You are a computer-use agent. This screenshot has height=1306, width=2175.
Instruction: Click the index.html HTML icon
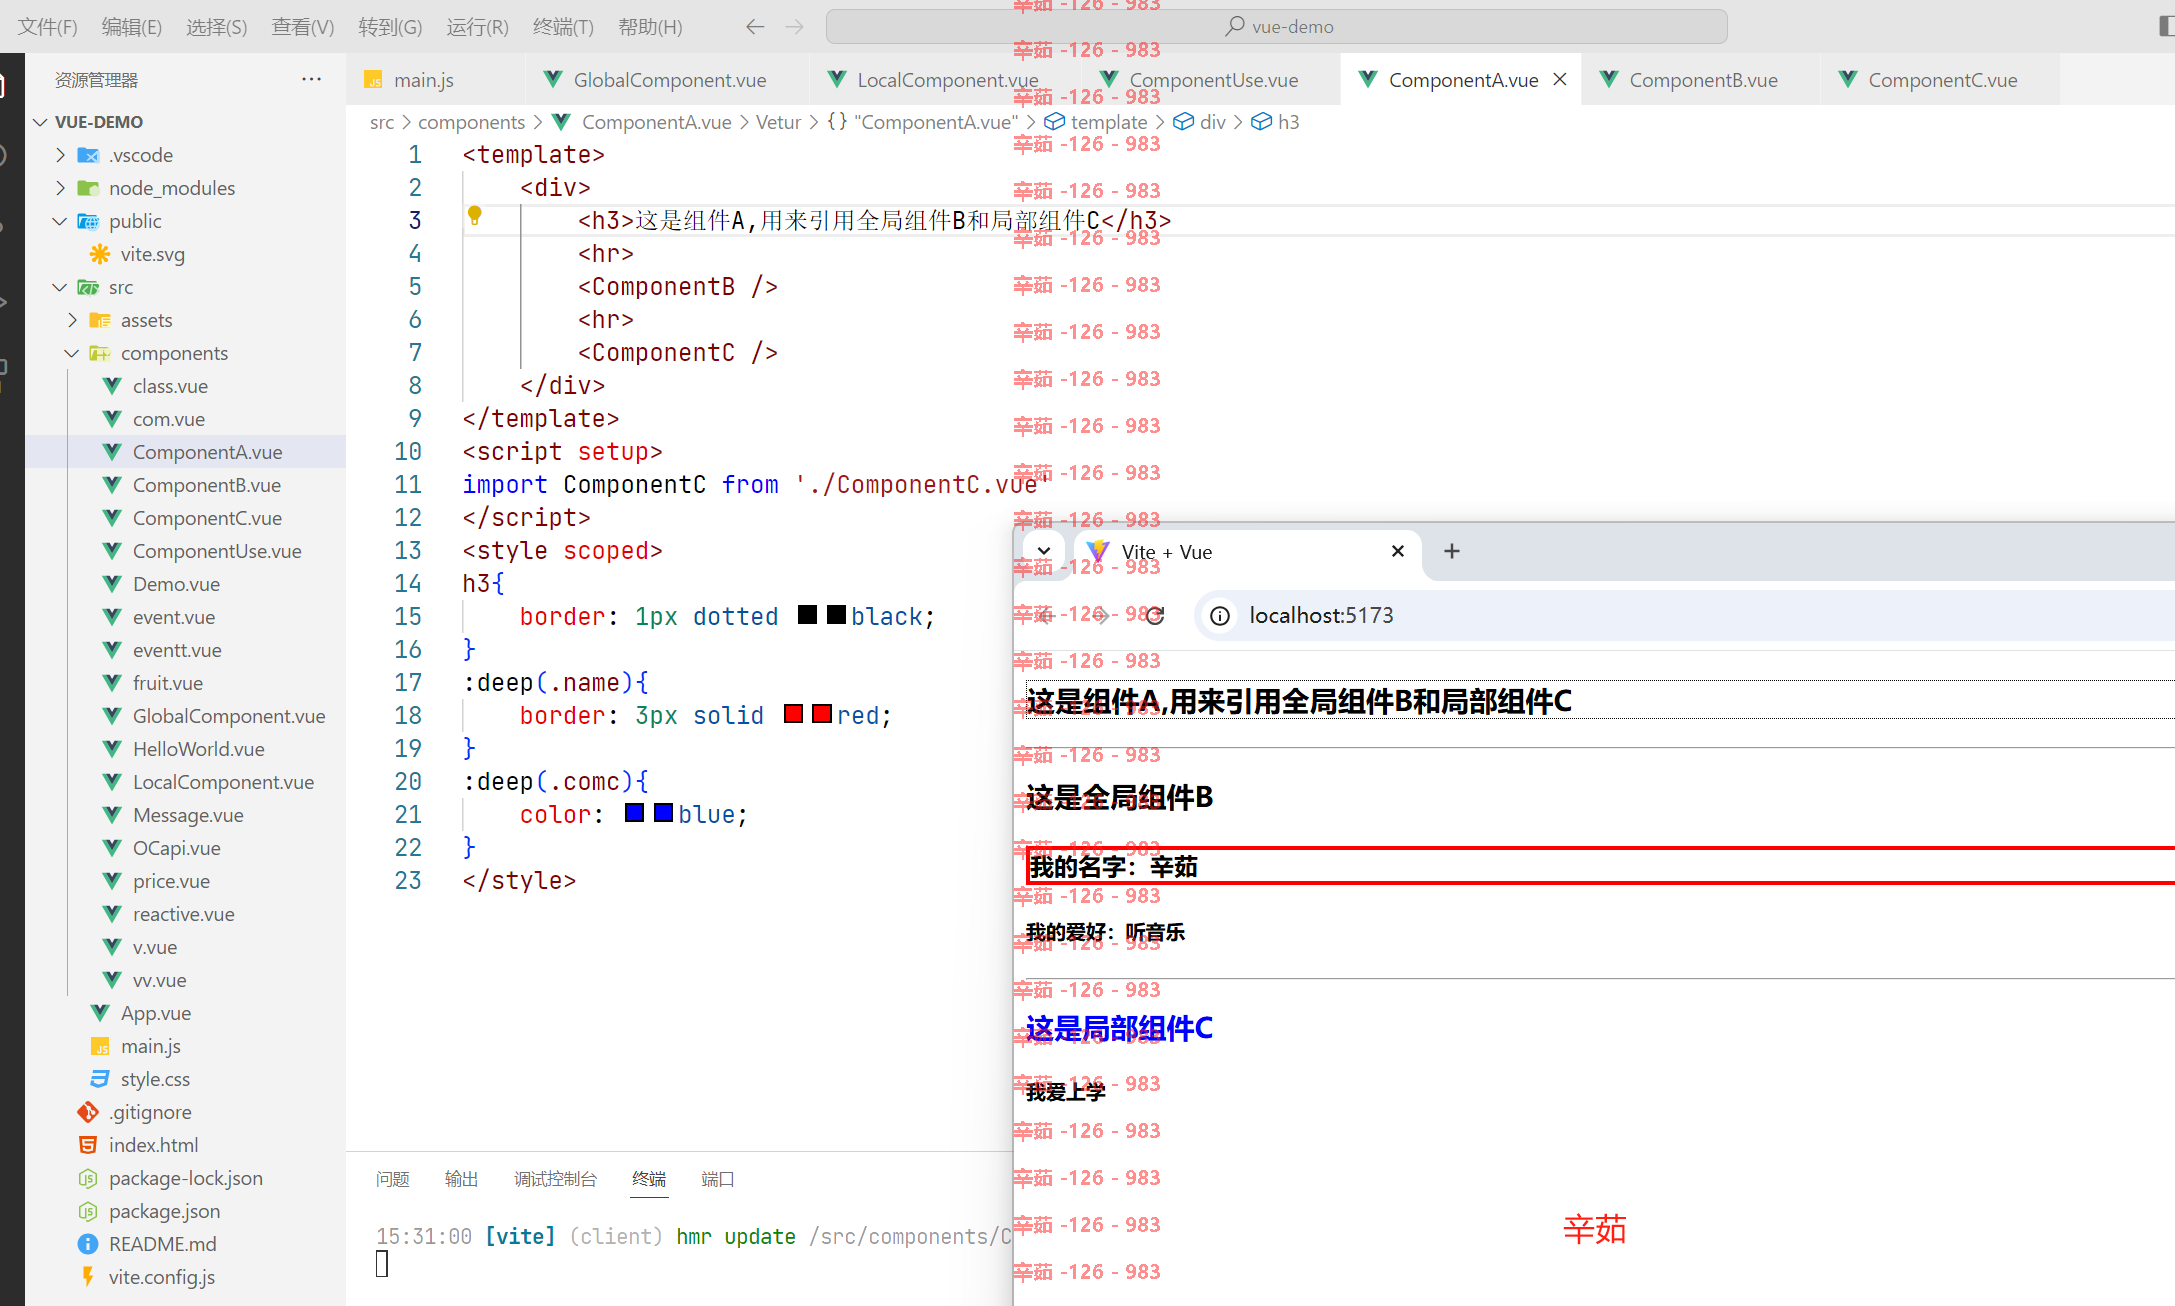point(88,1145)
